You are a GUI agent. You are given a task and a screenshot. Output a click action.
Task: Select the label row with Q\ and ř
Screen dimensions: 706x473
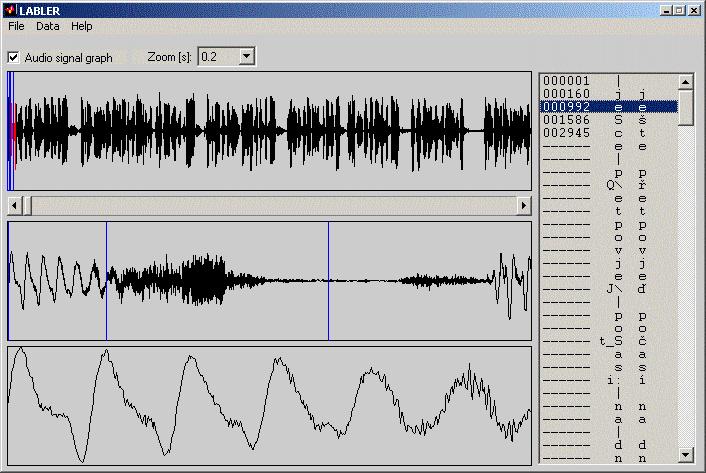(609, 185)
